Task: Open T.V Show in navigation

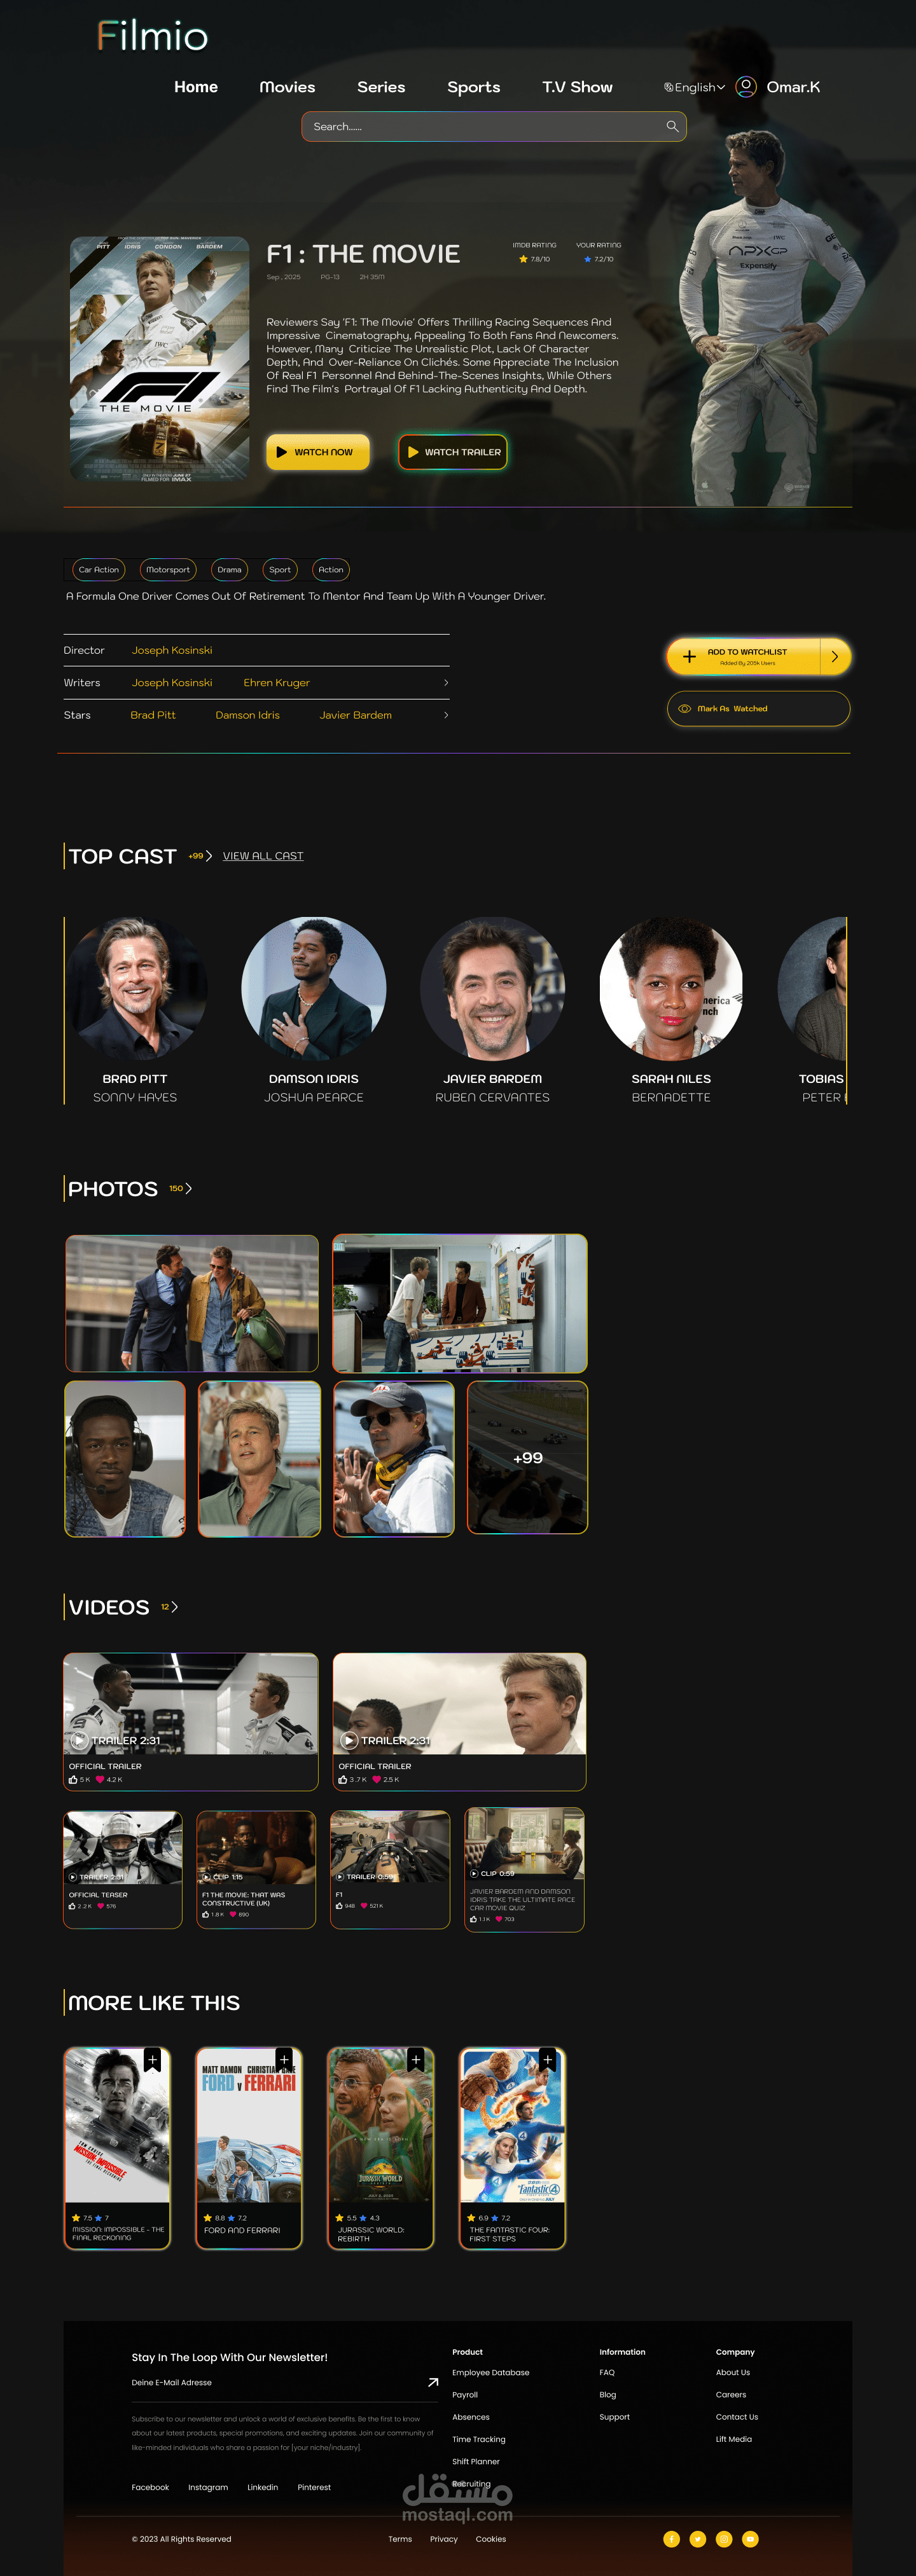Action: 577,87
